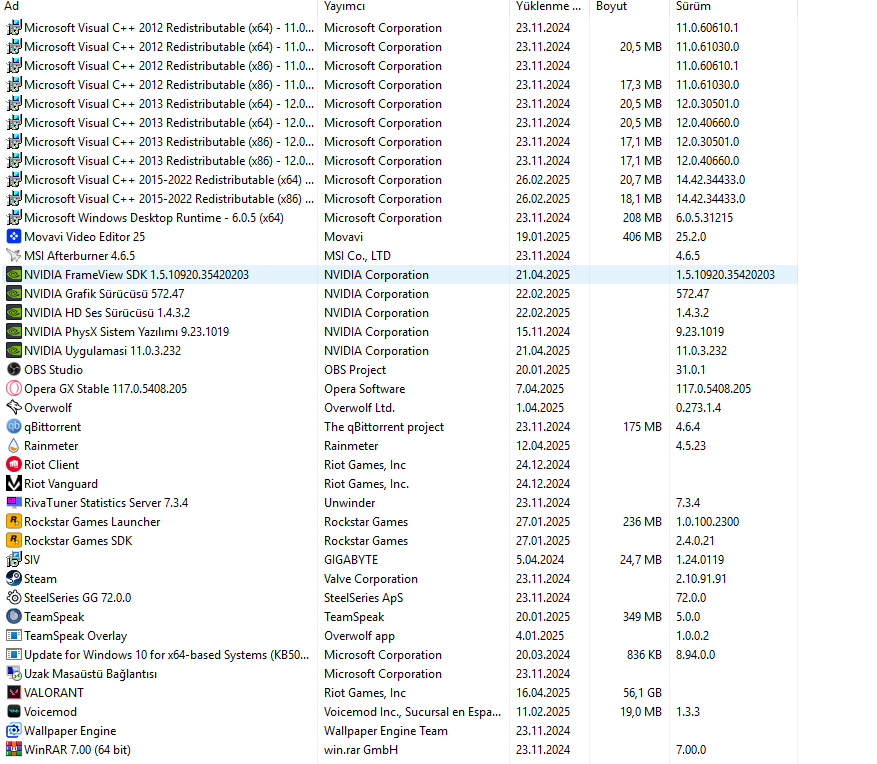Click the NVIDIA PhysX Sistem Yazılımı icon
Image resolution: width=877 pixels, height=764 pixels.
13,332
